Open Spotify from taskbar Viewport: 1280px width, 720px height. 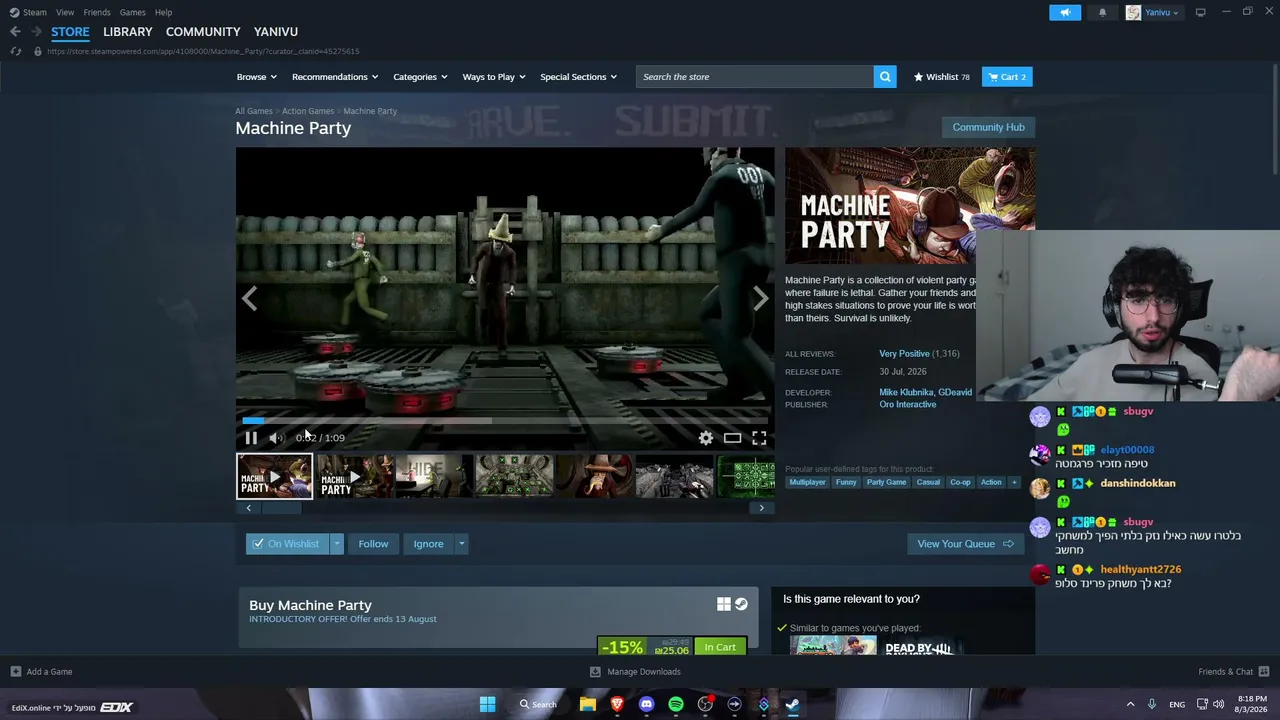click(676, 704)
